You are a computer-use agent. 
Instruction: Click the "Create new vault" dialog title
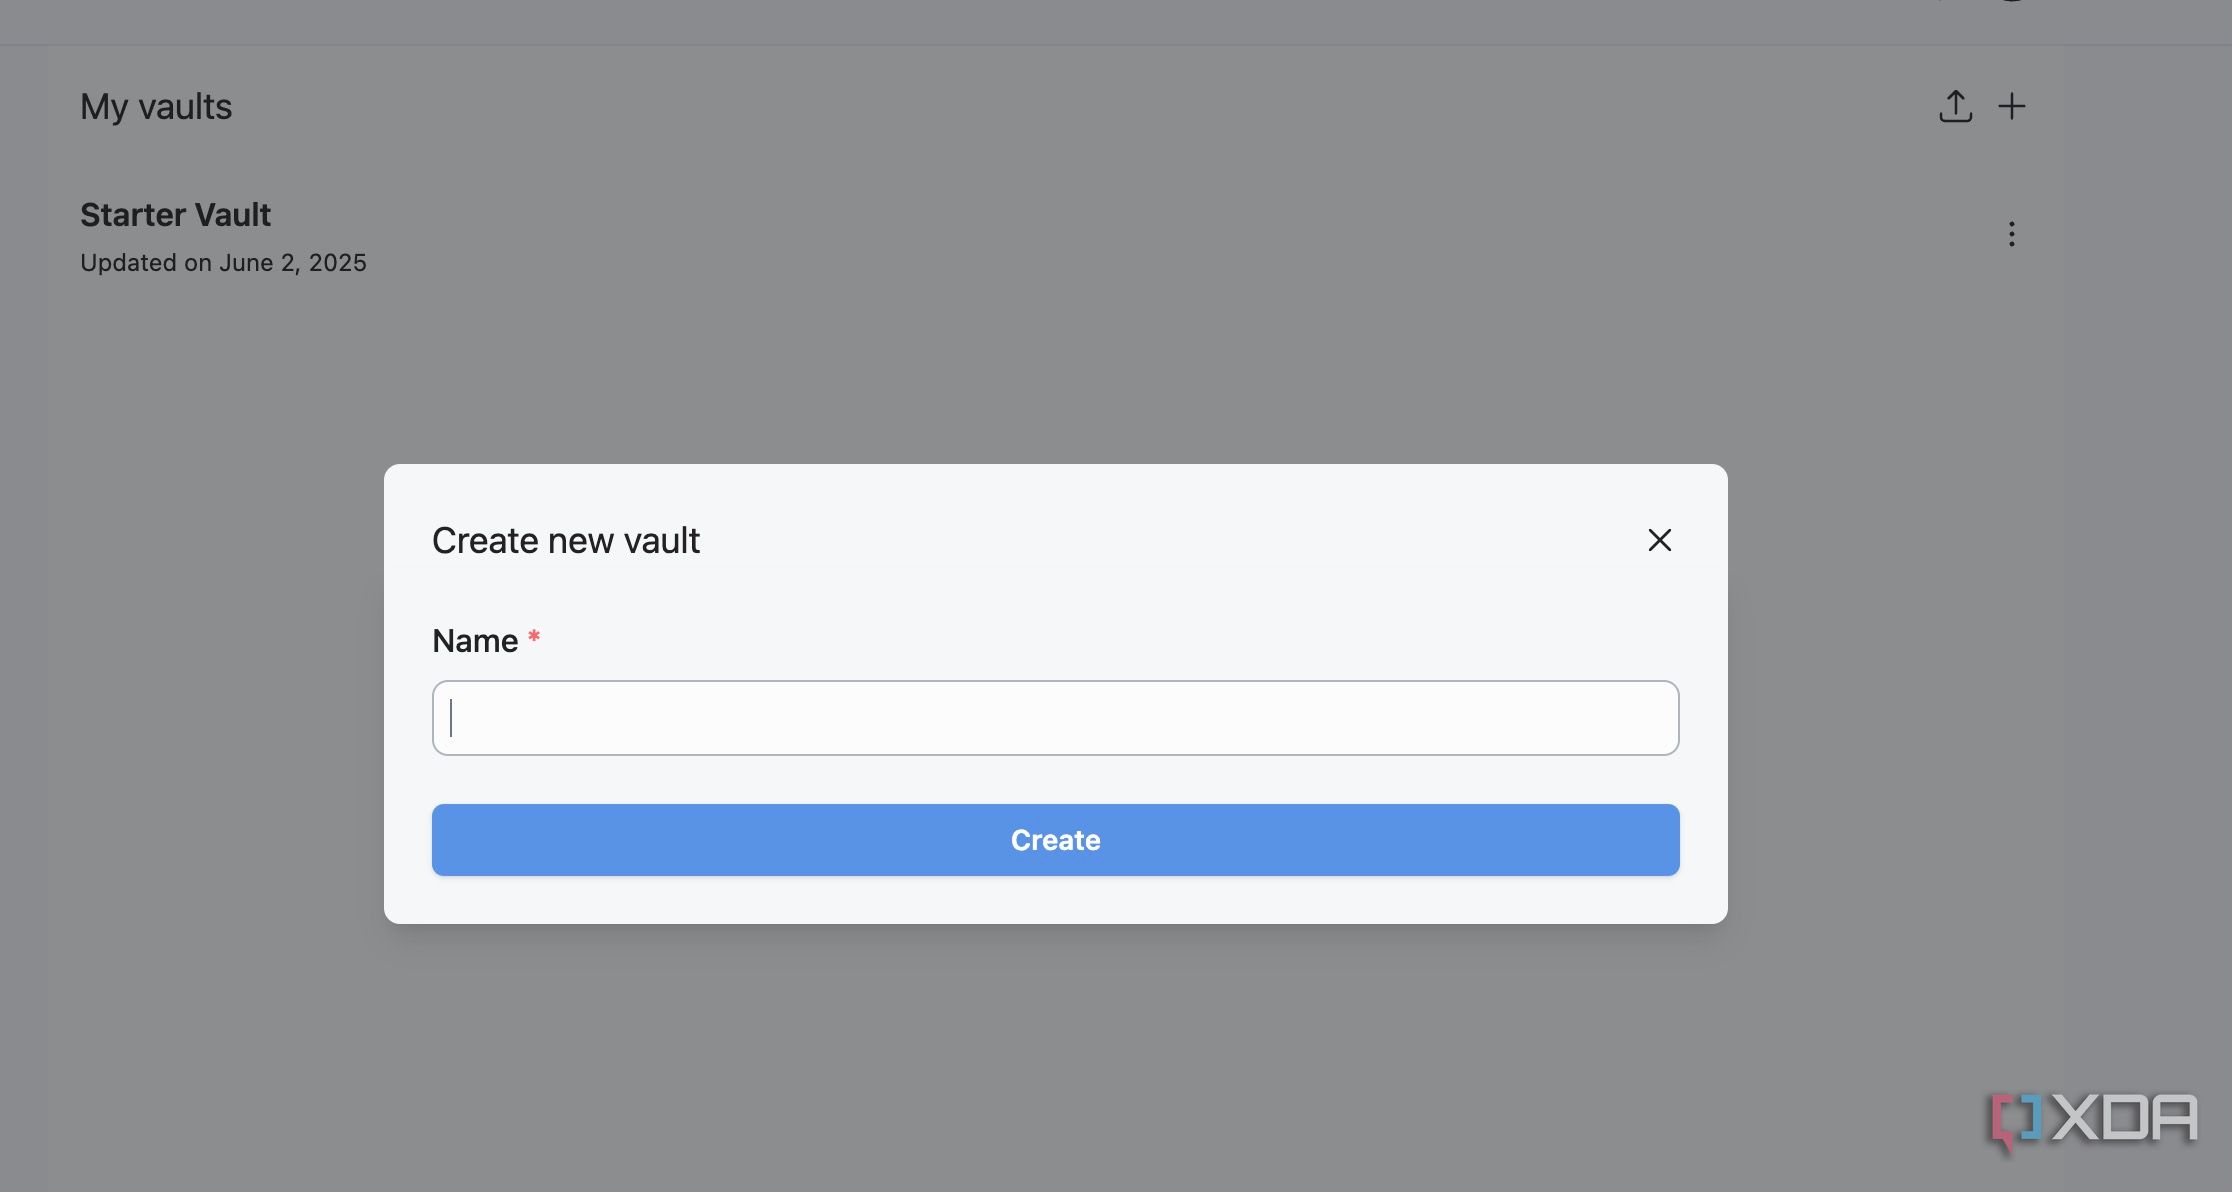(x=566, y=541)
